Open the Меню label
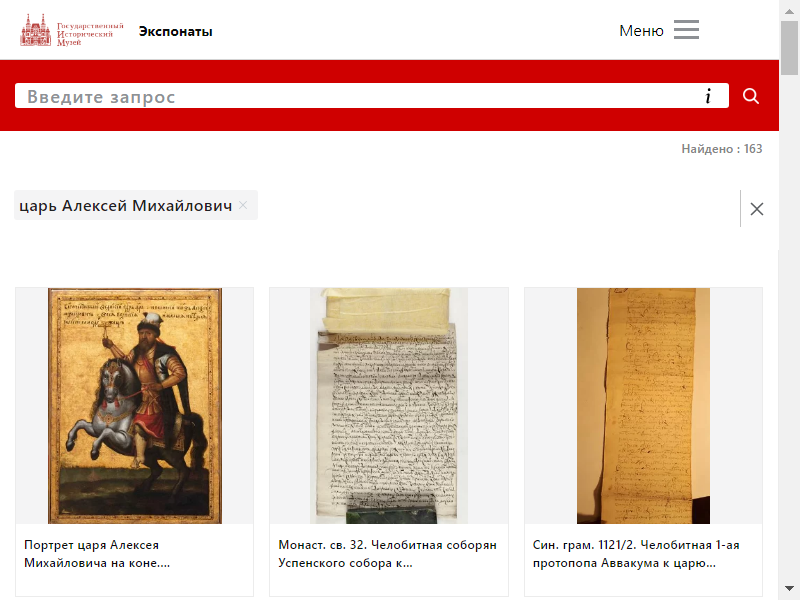This screenshot has width=800, height=600. click(x=641, y=31)
